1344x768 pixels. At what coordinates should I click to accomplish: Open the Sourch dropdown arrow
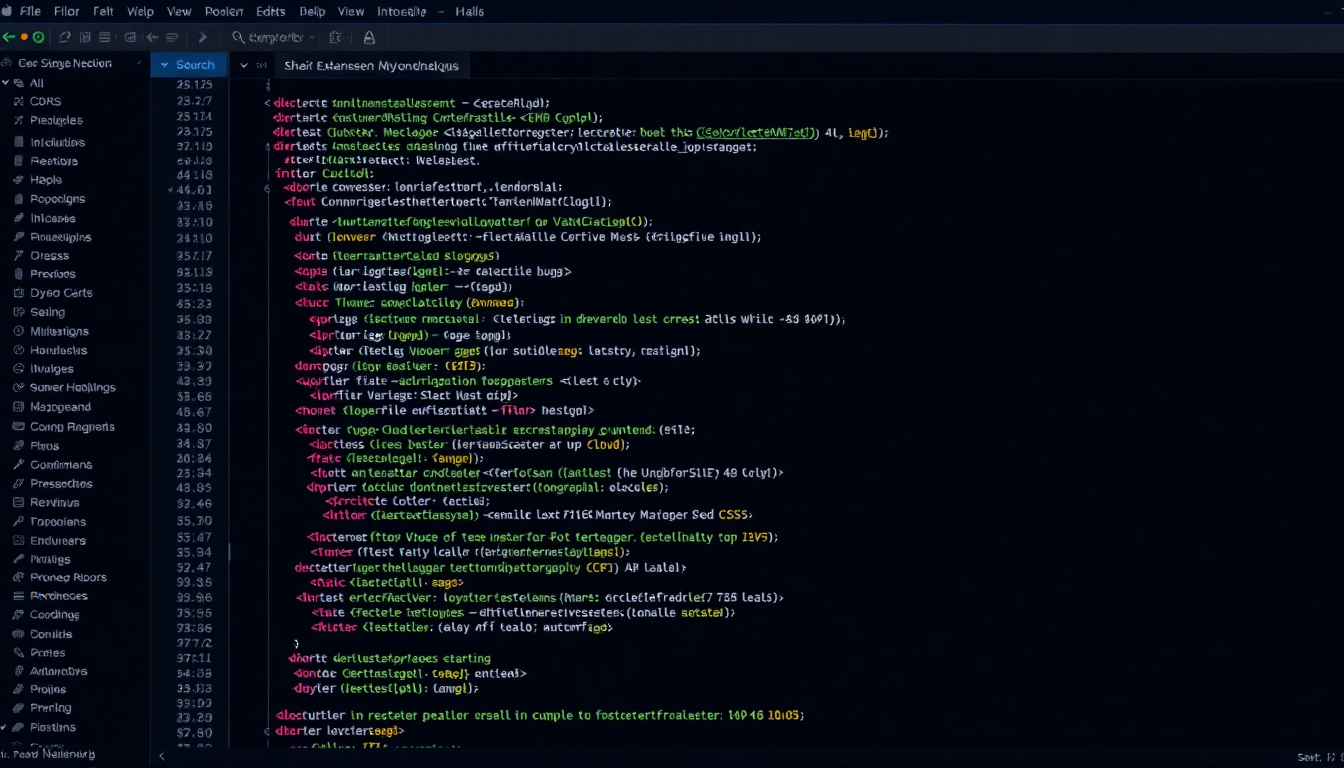(x=165, y=65)
